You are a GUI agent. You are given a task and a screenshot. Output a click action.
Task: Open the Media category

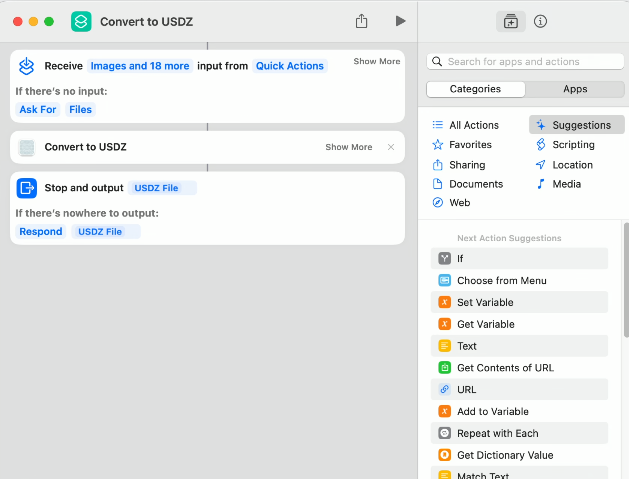[558, 184]
